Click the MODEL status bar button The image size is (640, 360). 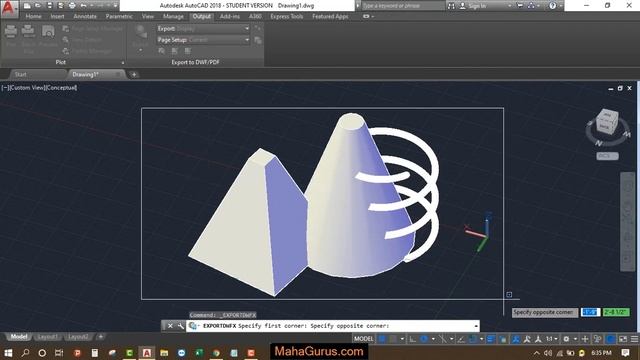(363, 339)
